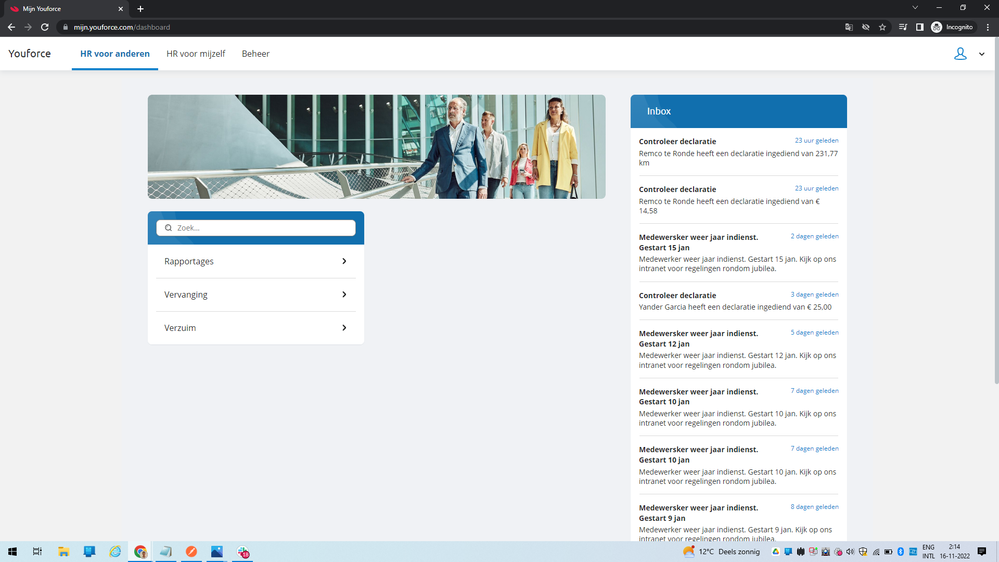This screenshot has width=999, height=562.
Task: Open the Windows Start menu
Action: [12, 551]
